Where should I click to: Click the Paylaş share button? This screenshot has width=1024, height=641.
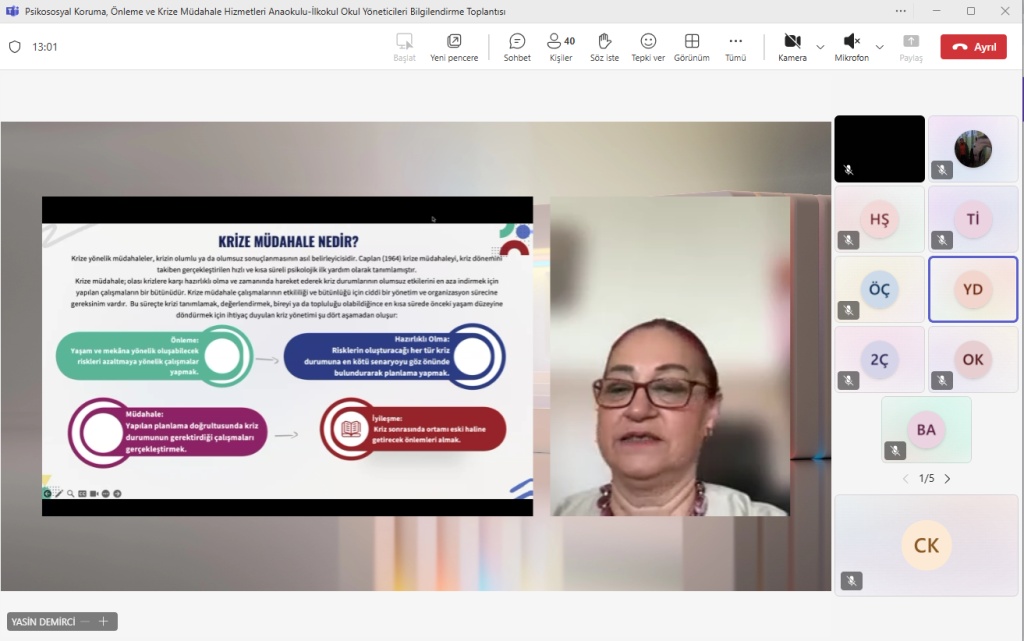click(x=911, y=47)
